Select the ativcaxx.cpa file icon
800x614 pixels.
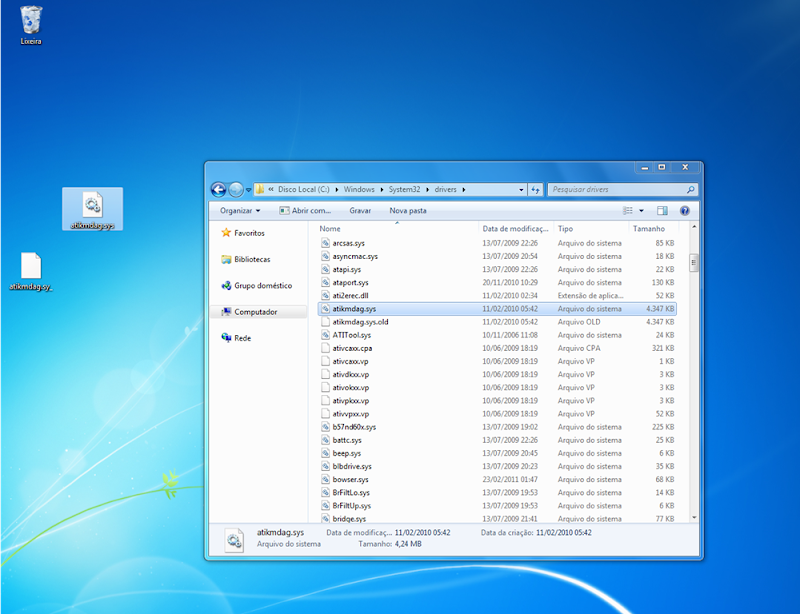point(325,348)
